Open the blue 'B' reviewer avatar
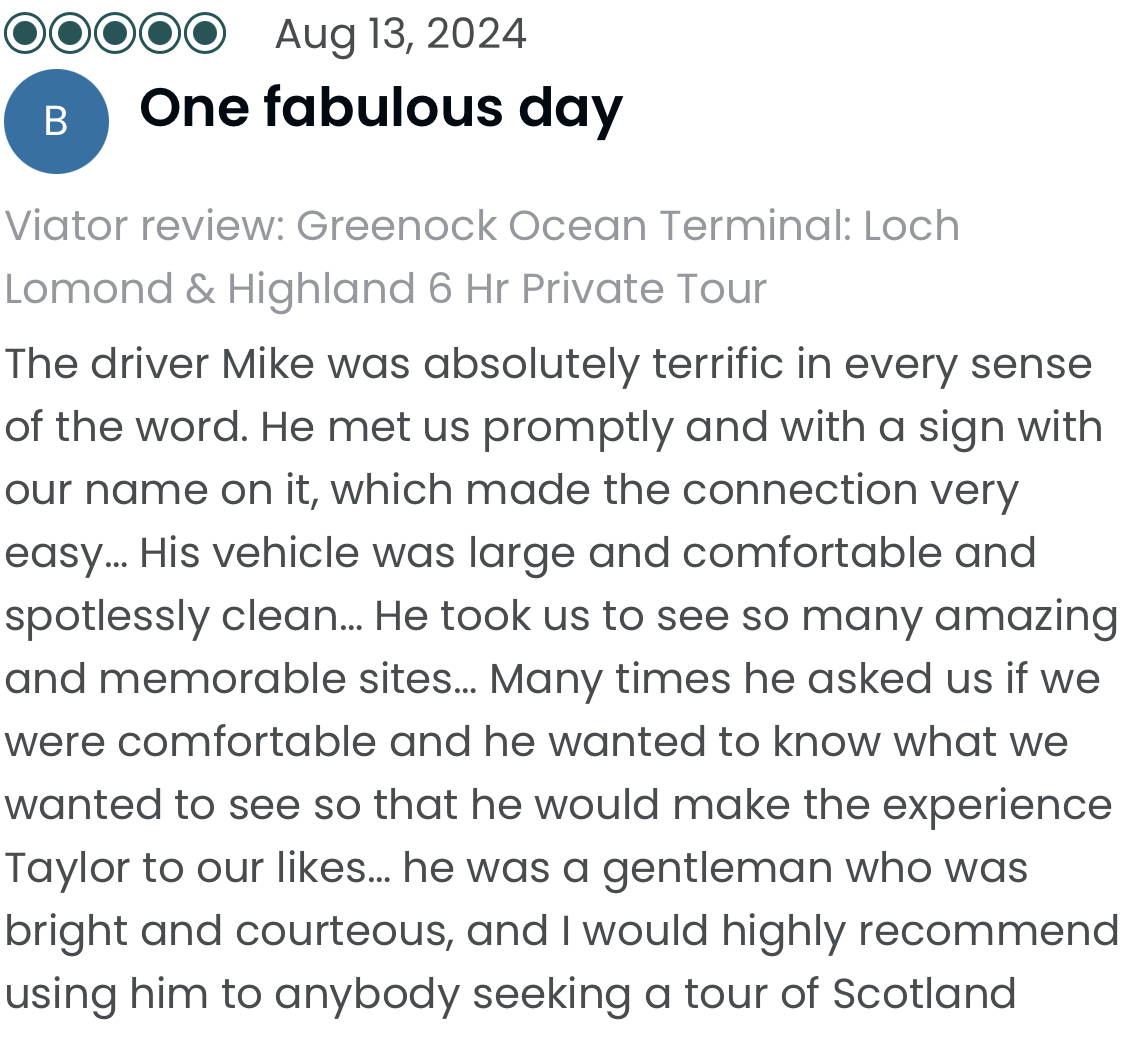Viewport: 1131px width, 1038px height. click(56, 121)
